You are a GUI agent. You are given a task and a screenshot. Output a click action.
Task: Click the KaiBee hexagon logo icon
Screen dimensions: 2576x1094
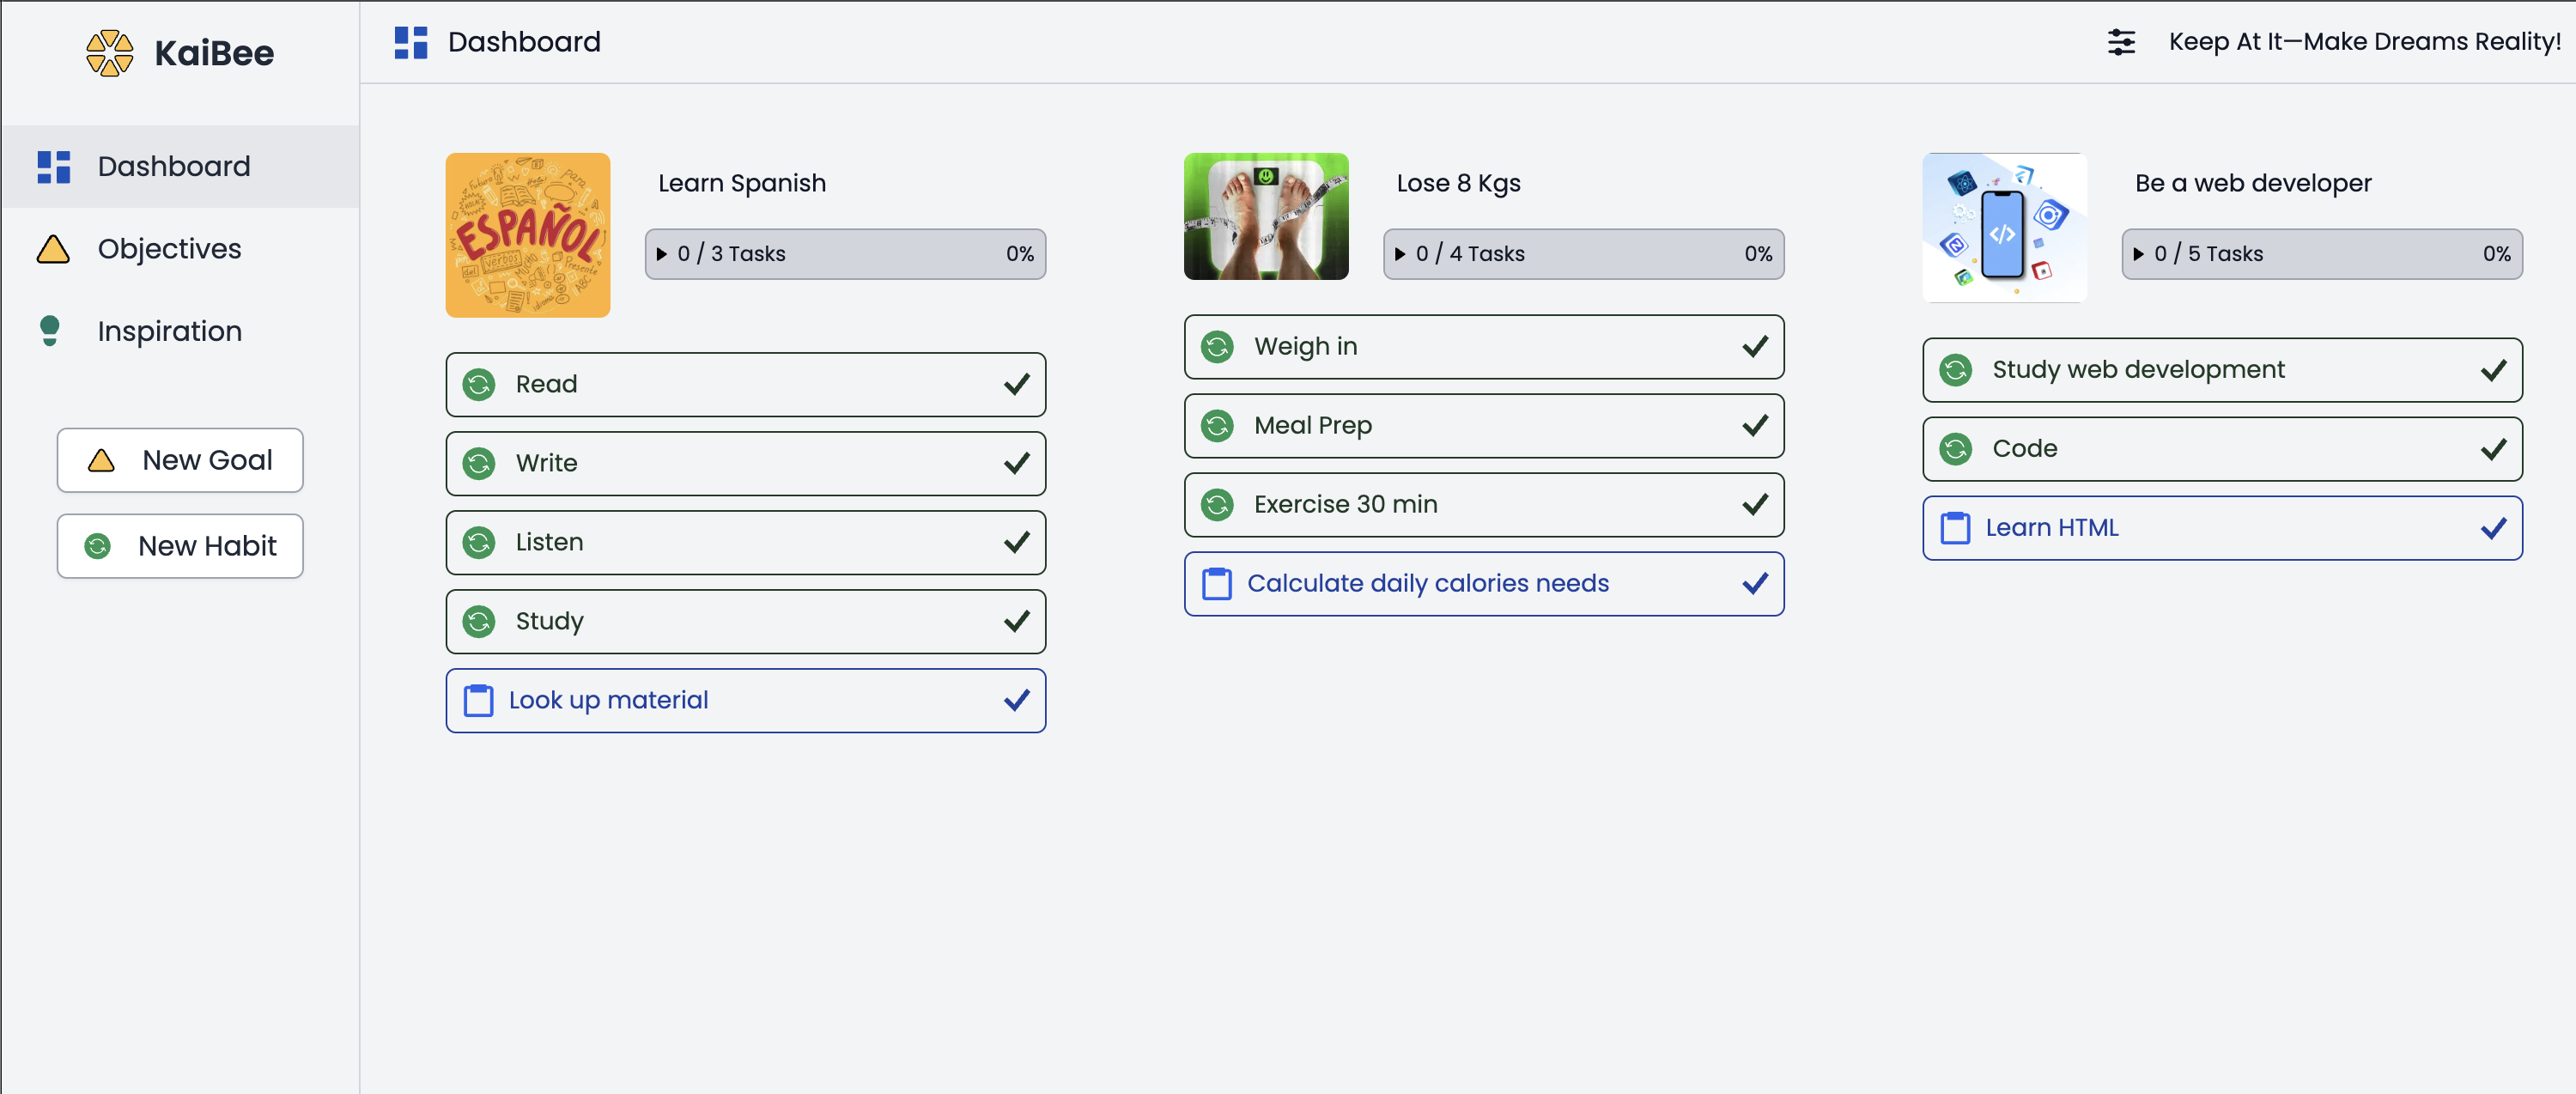(x=109, y=53)
